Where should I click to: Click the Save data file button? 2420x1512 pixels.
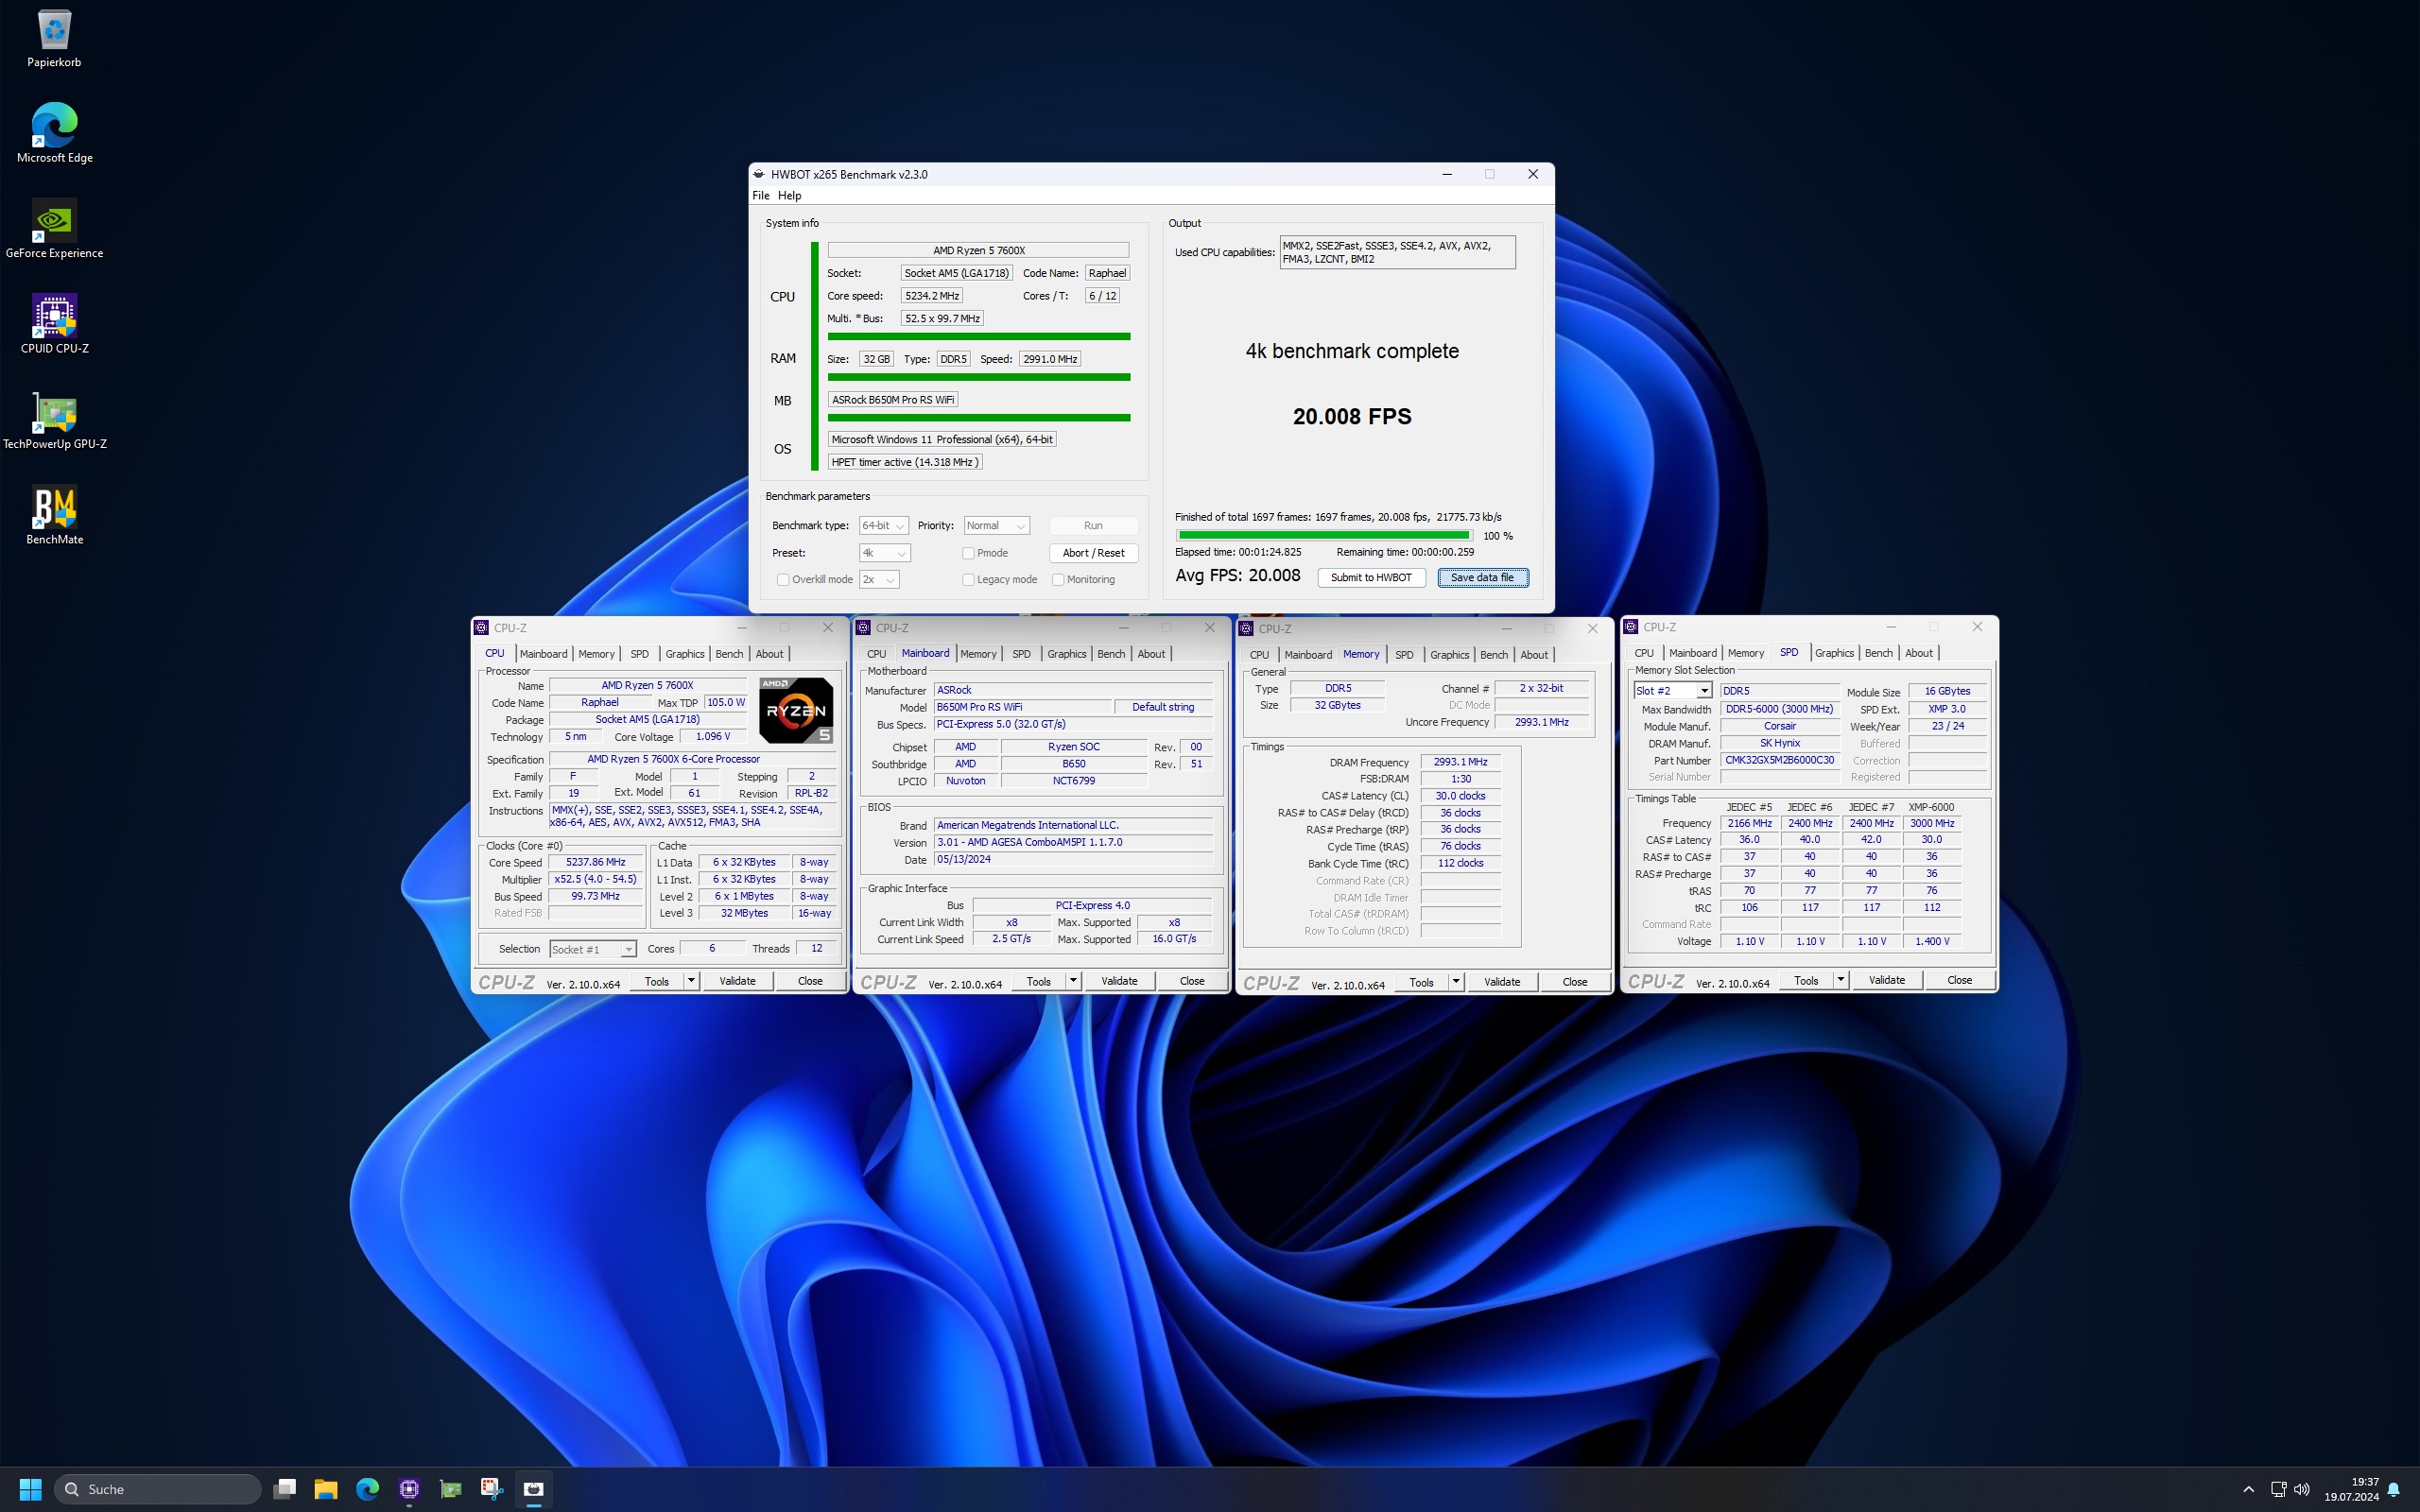coord(1482,578)
